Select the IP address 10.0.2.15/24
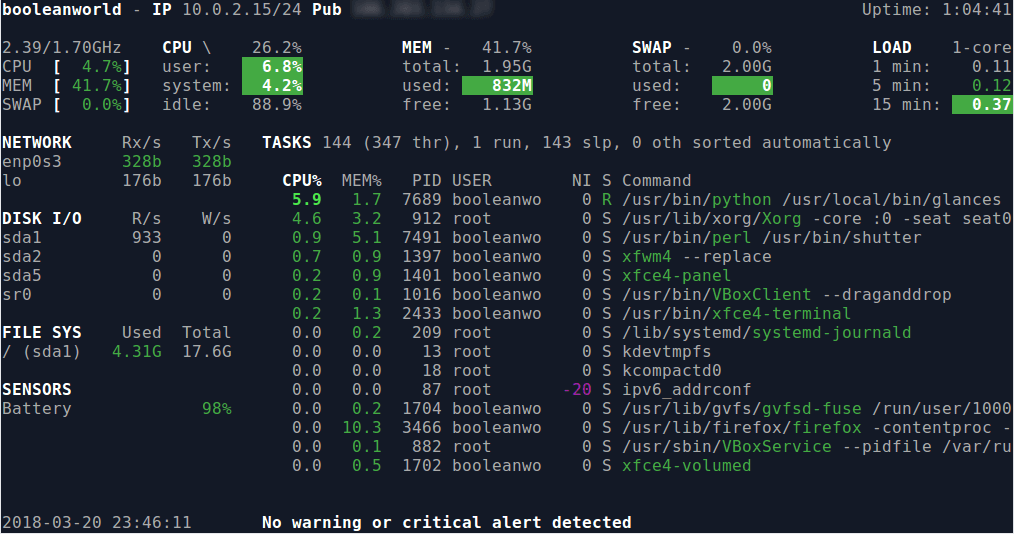 tap(243, 10)
